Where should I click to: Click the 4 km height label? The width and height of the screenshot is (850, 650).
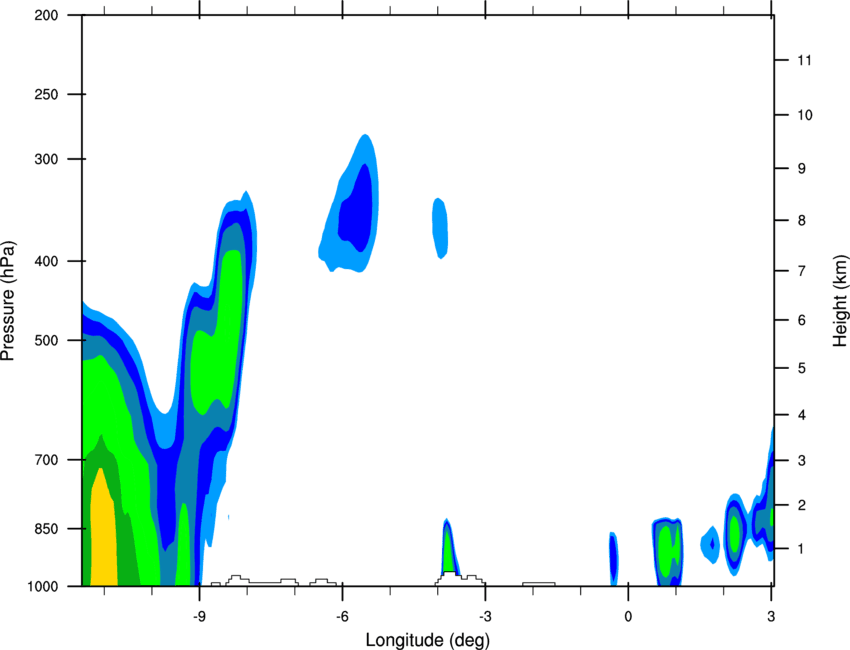[x=802, y=415]
